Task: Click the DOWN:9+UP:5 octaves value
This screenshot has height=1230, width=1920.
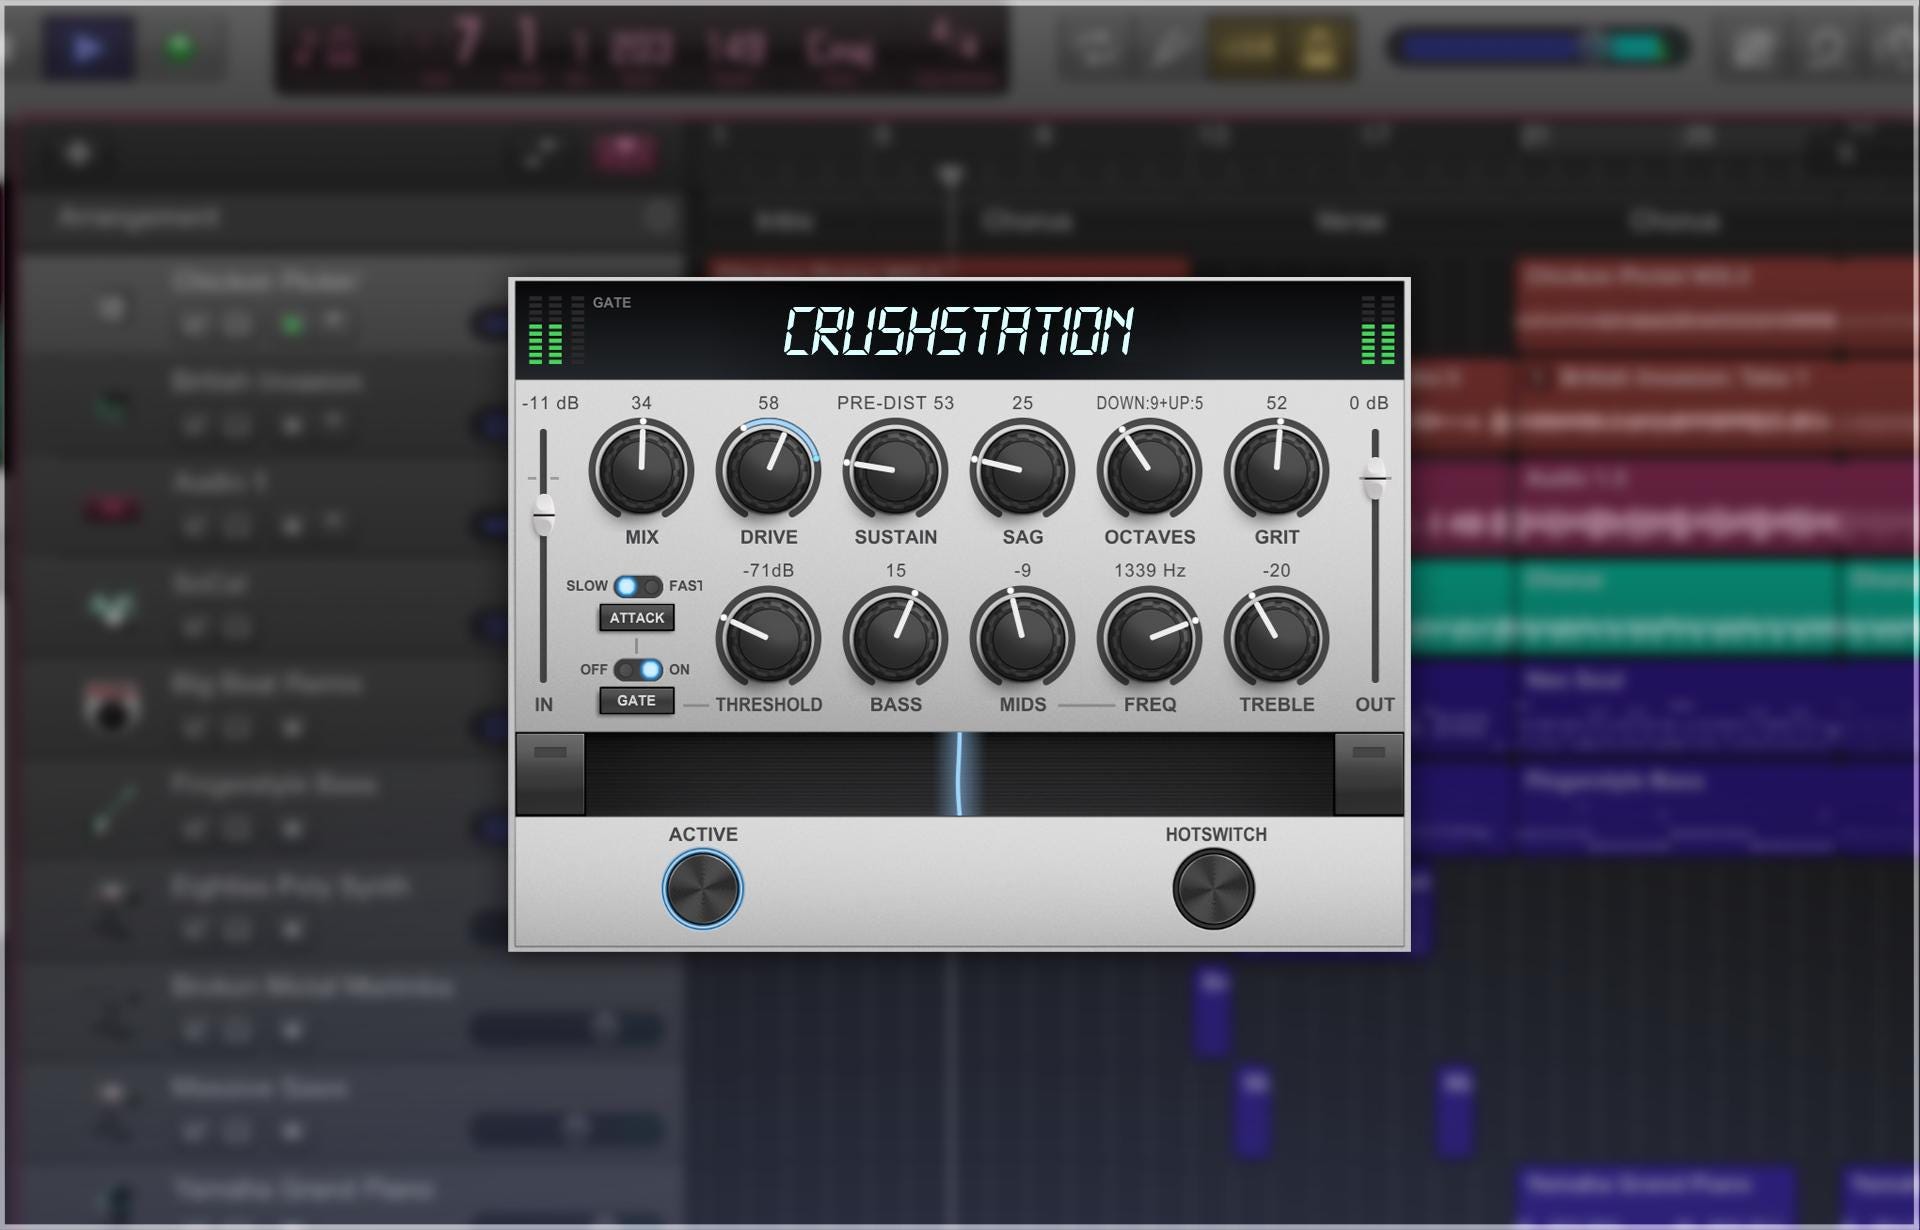Action: pos(1149,403)
